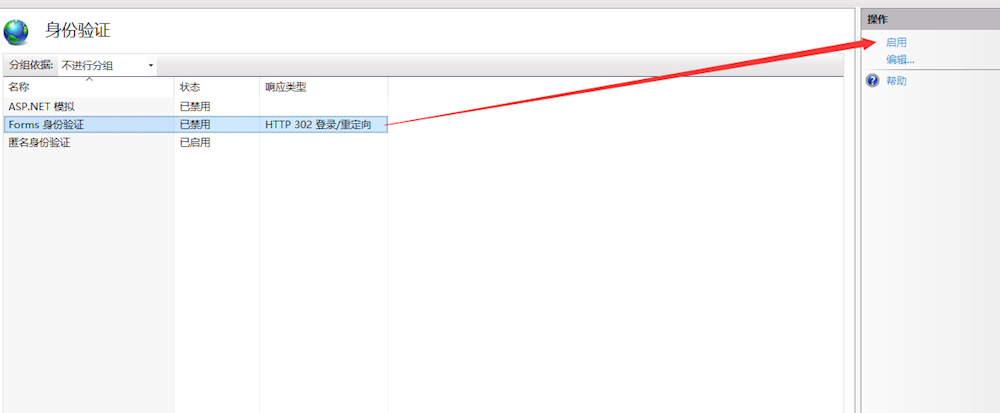Open 编辑... in the actions pane

900,60
